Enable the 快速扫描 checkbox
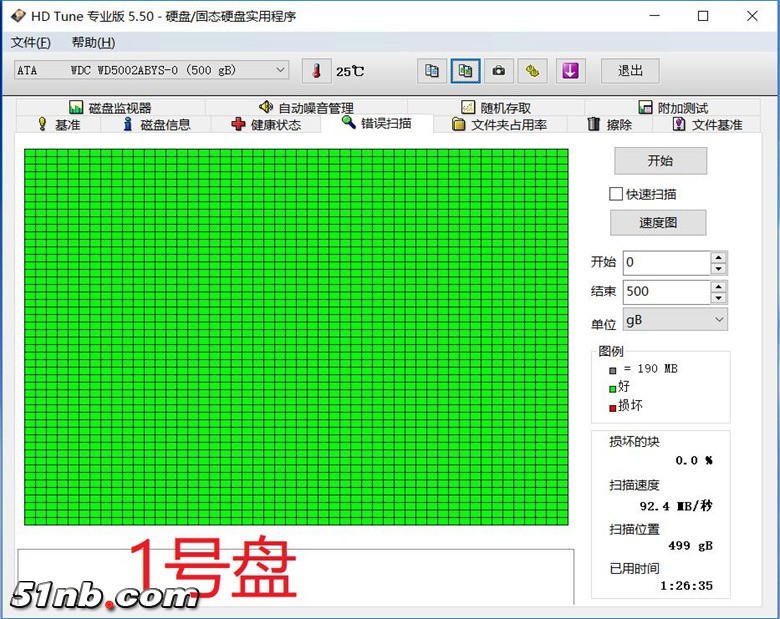The height and width of the screenshot is (619, 780). point(616,194)
